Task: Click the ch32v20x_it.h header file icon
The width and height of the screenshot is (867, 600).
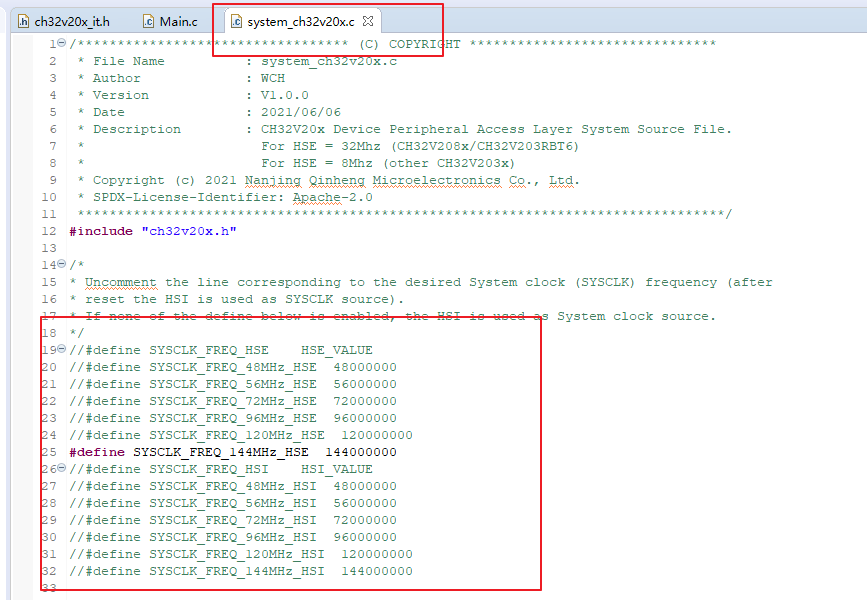Action: [x=23, y=21]
